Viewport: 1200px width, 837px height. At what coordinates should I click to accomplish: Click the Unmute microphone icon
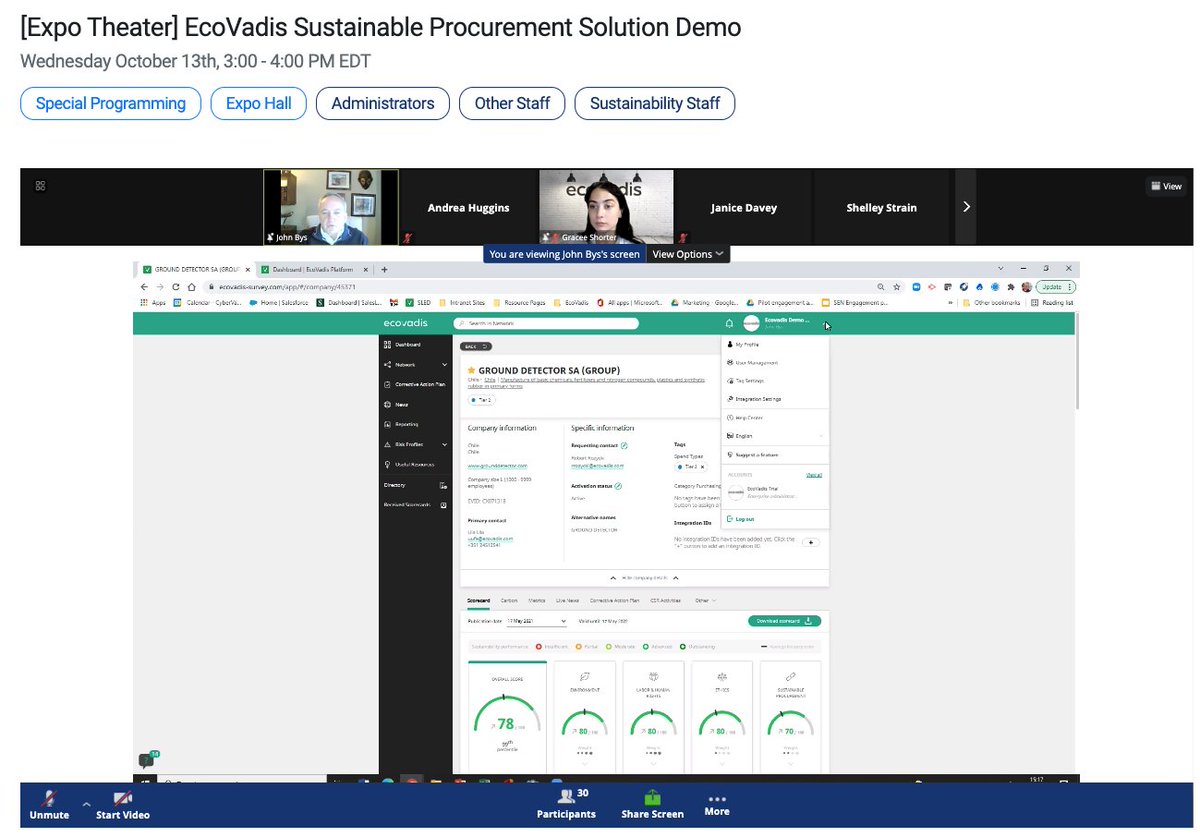point(48,799)
